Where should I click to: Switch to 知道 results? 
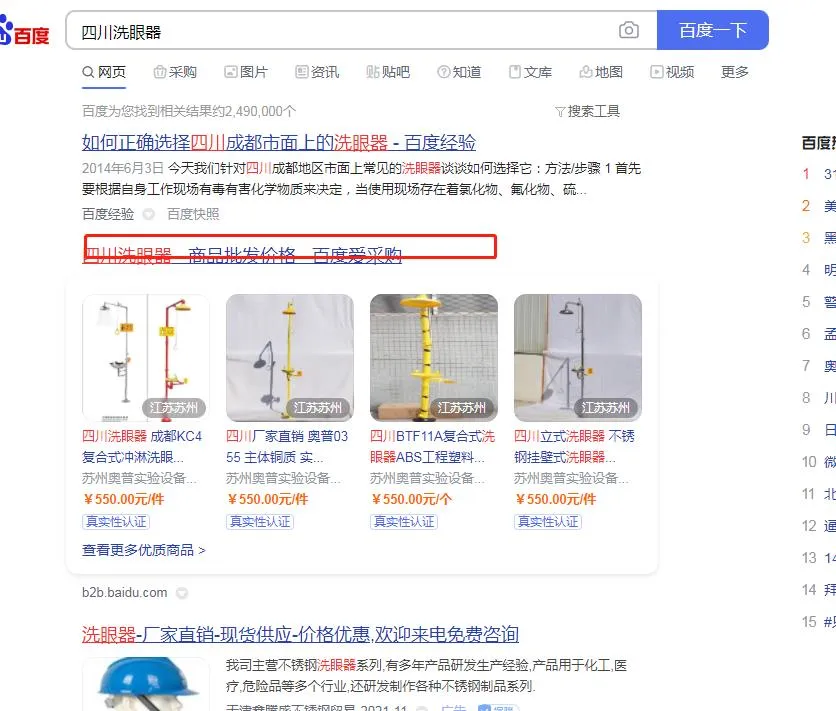(x=459, y=72)
